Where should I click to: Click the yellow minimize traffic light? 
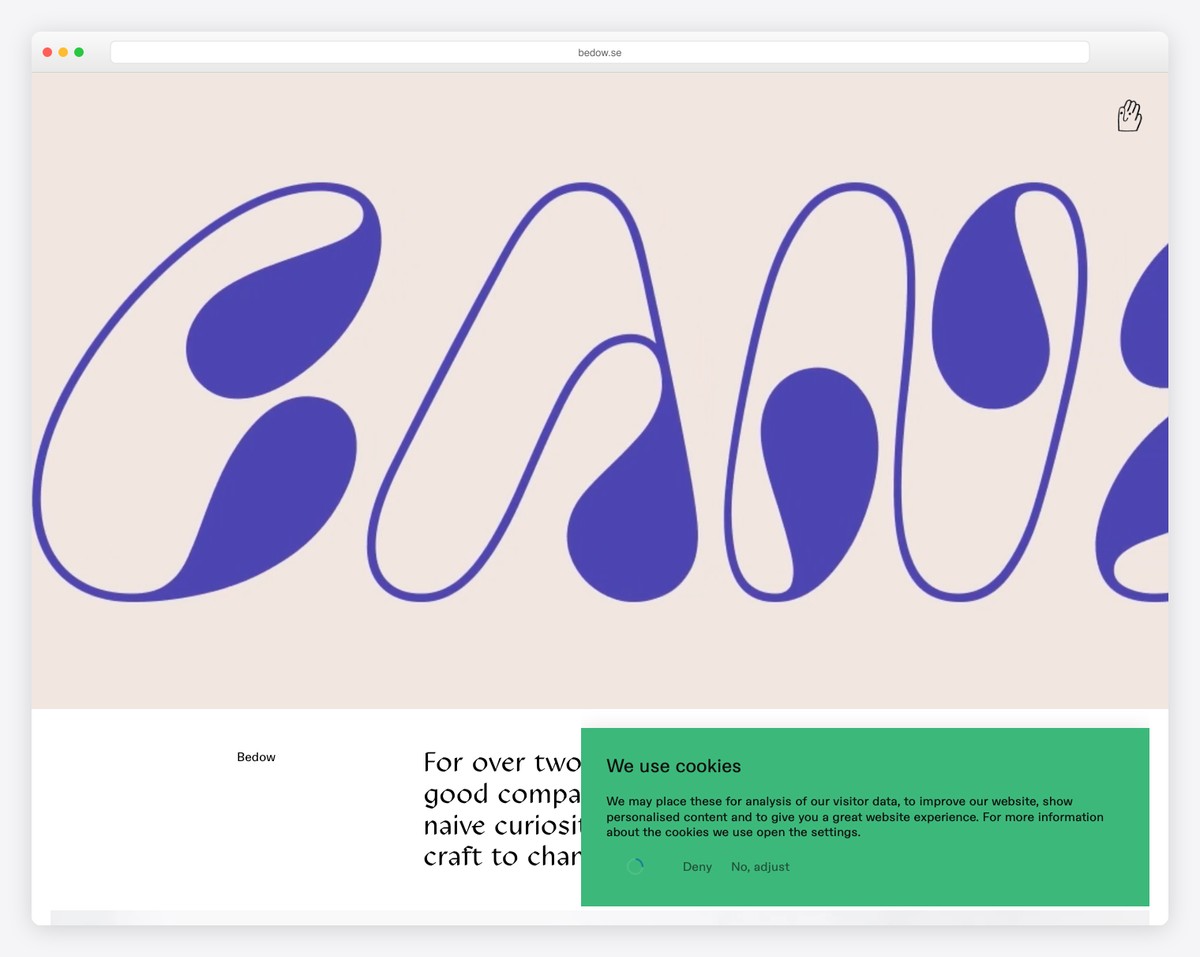tap(63, 51)
